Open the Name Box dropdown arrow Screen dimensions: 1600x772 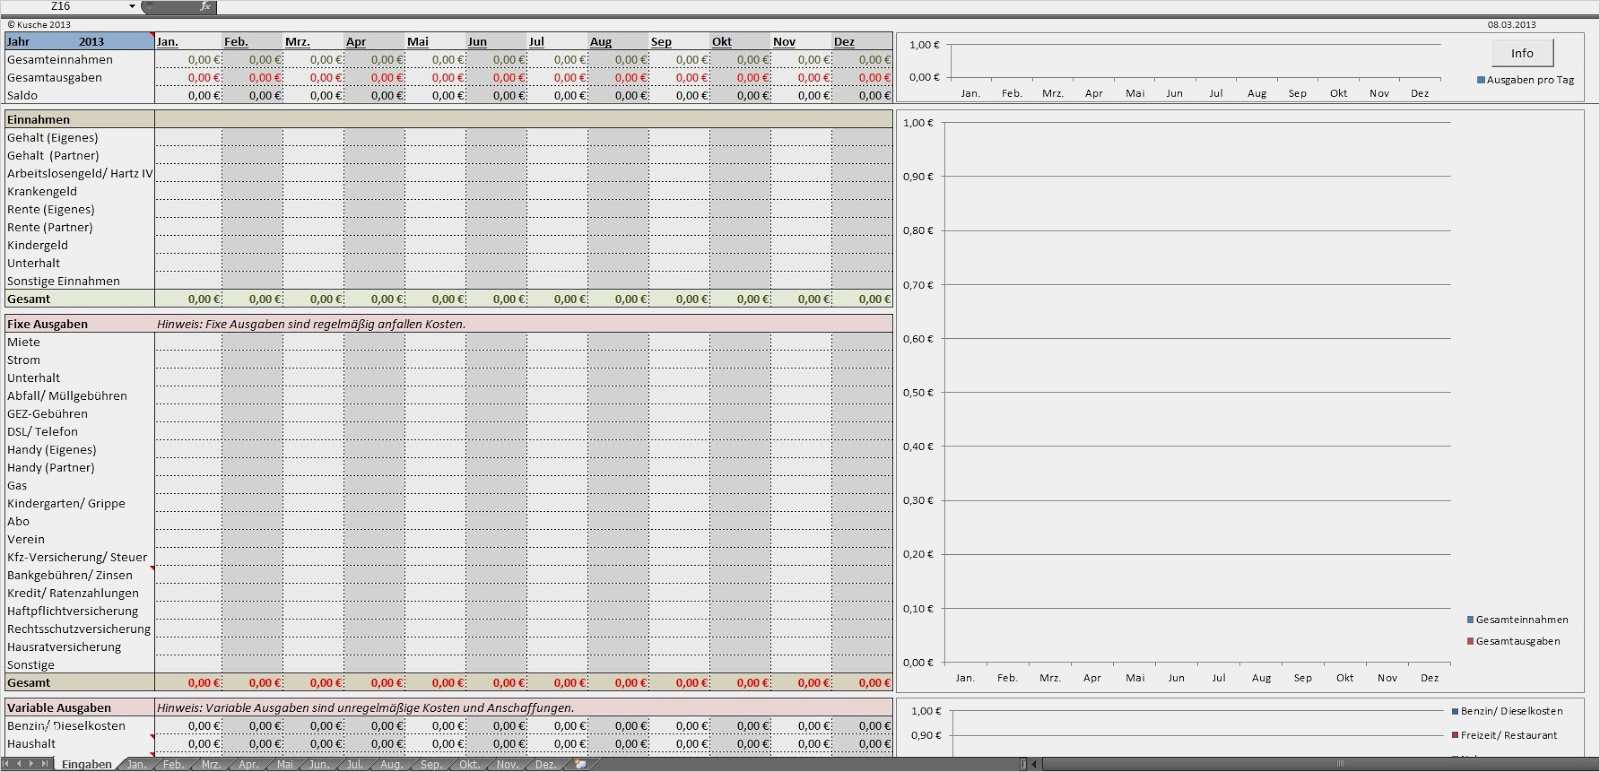(x=132, y=6)
